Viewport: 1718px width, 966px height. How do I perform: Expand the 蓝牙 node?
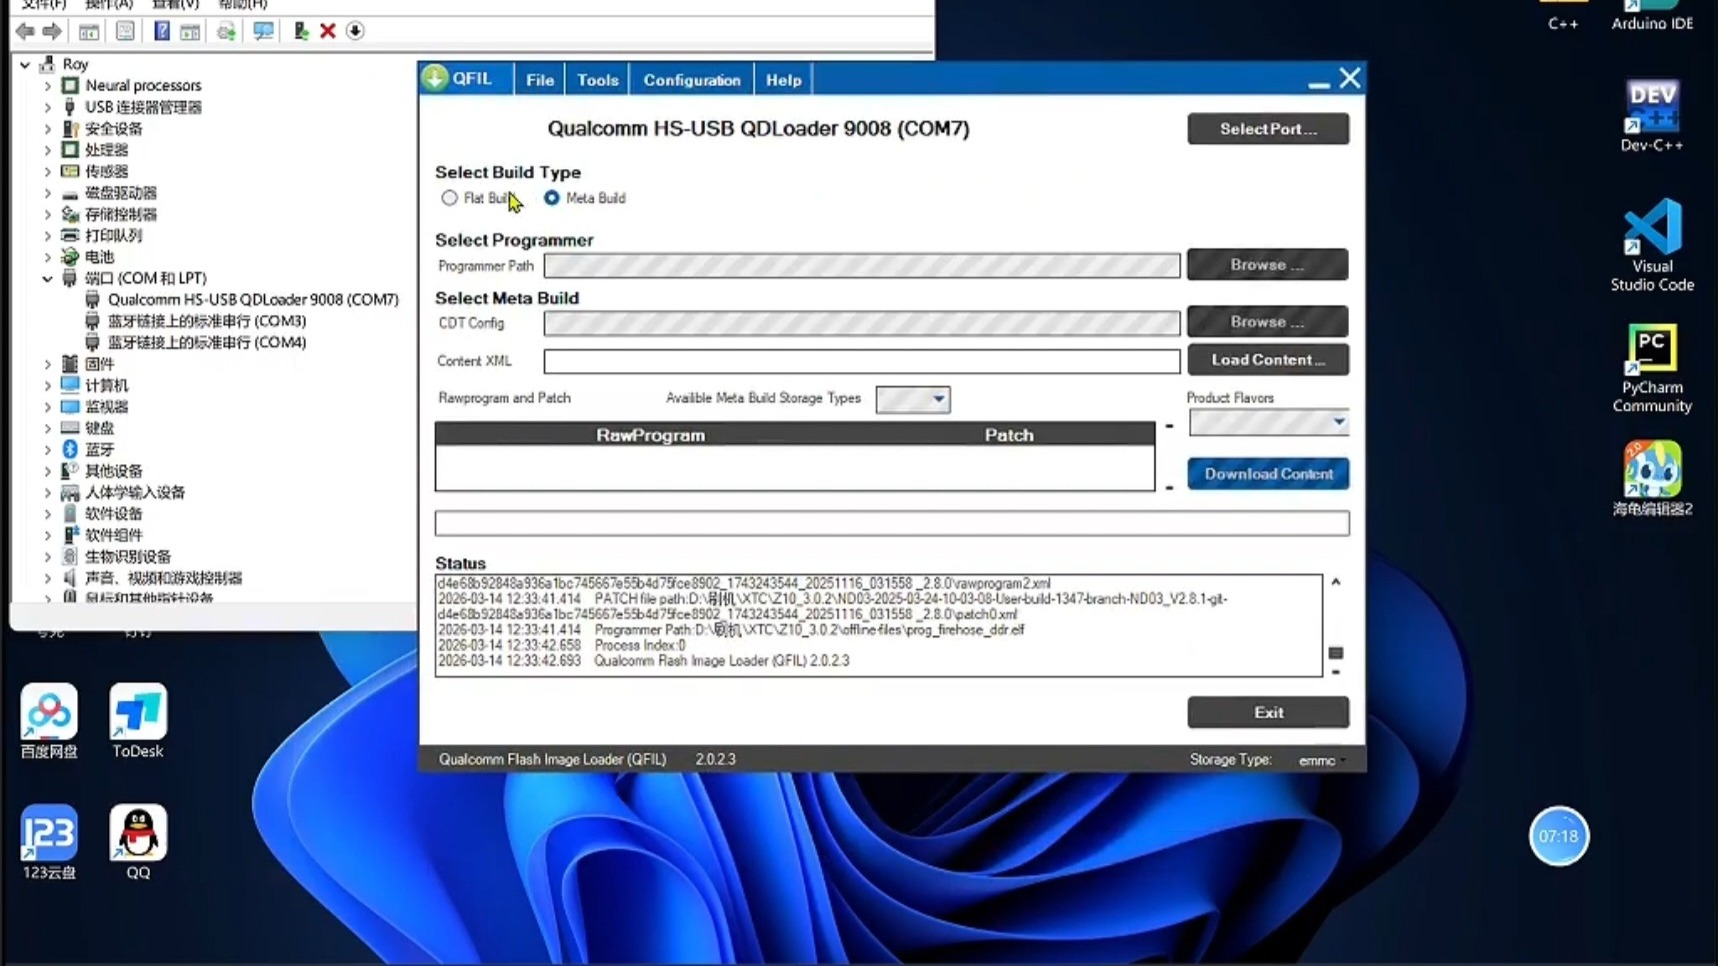tap(47, 450)
